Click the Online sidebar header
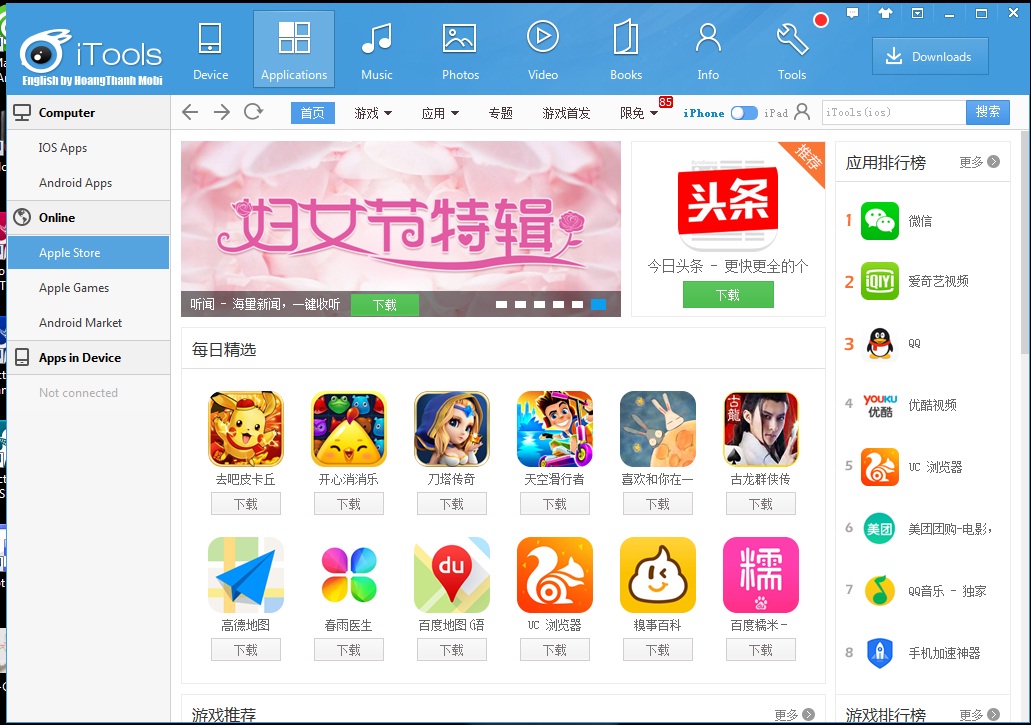This screenshot has height=725, width=1031. (88, 218)
